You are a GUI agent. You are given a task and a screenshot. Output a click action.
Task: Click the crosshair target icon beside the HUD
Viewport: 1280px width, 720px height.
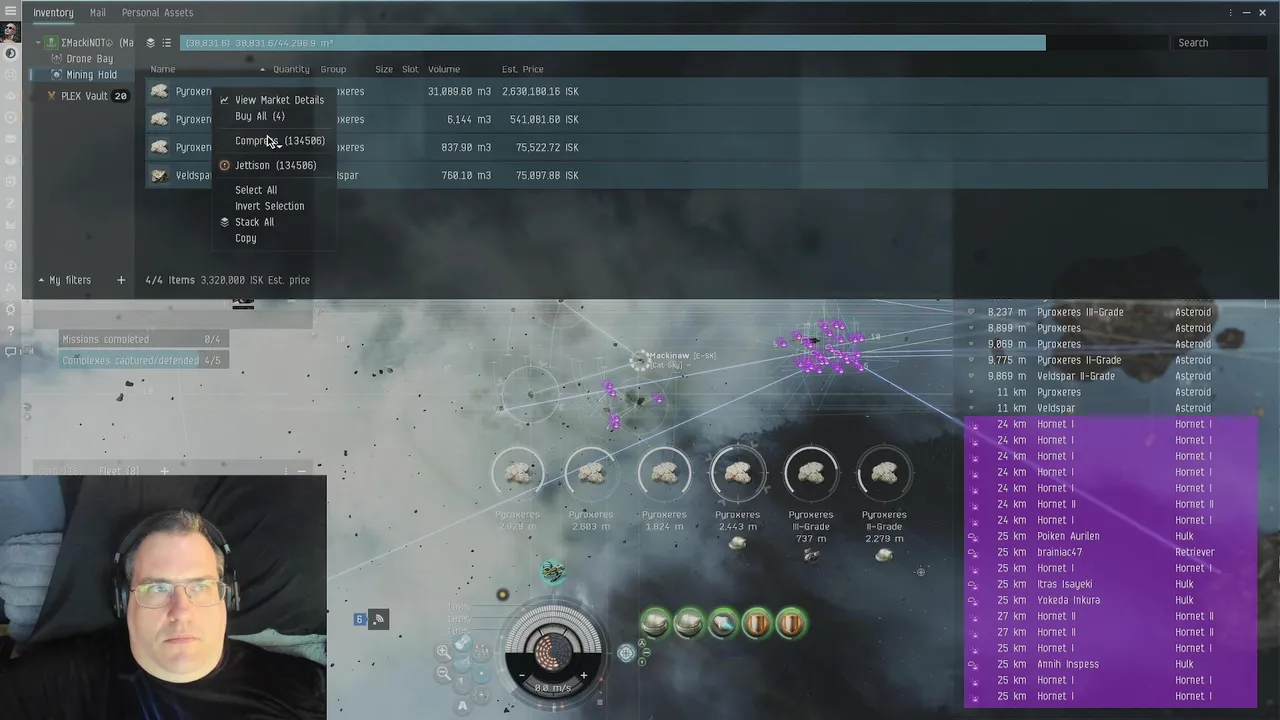tap(626, 653)
